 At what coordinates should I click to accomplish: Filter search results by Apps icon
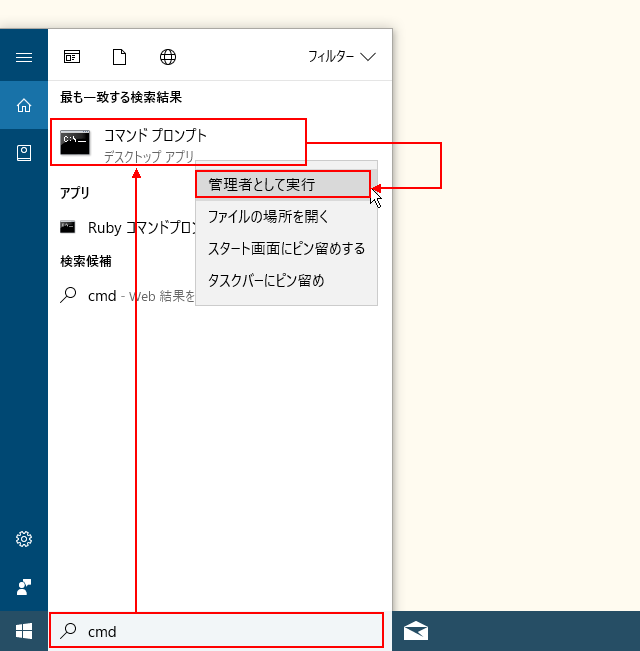[72, 56]
